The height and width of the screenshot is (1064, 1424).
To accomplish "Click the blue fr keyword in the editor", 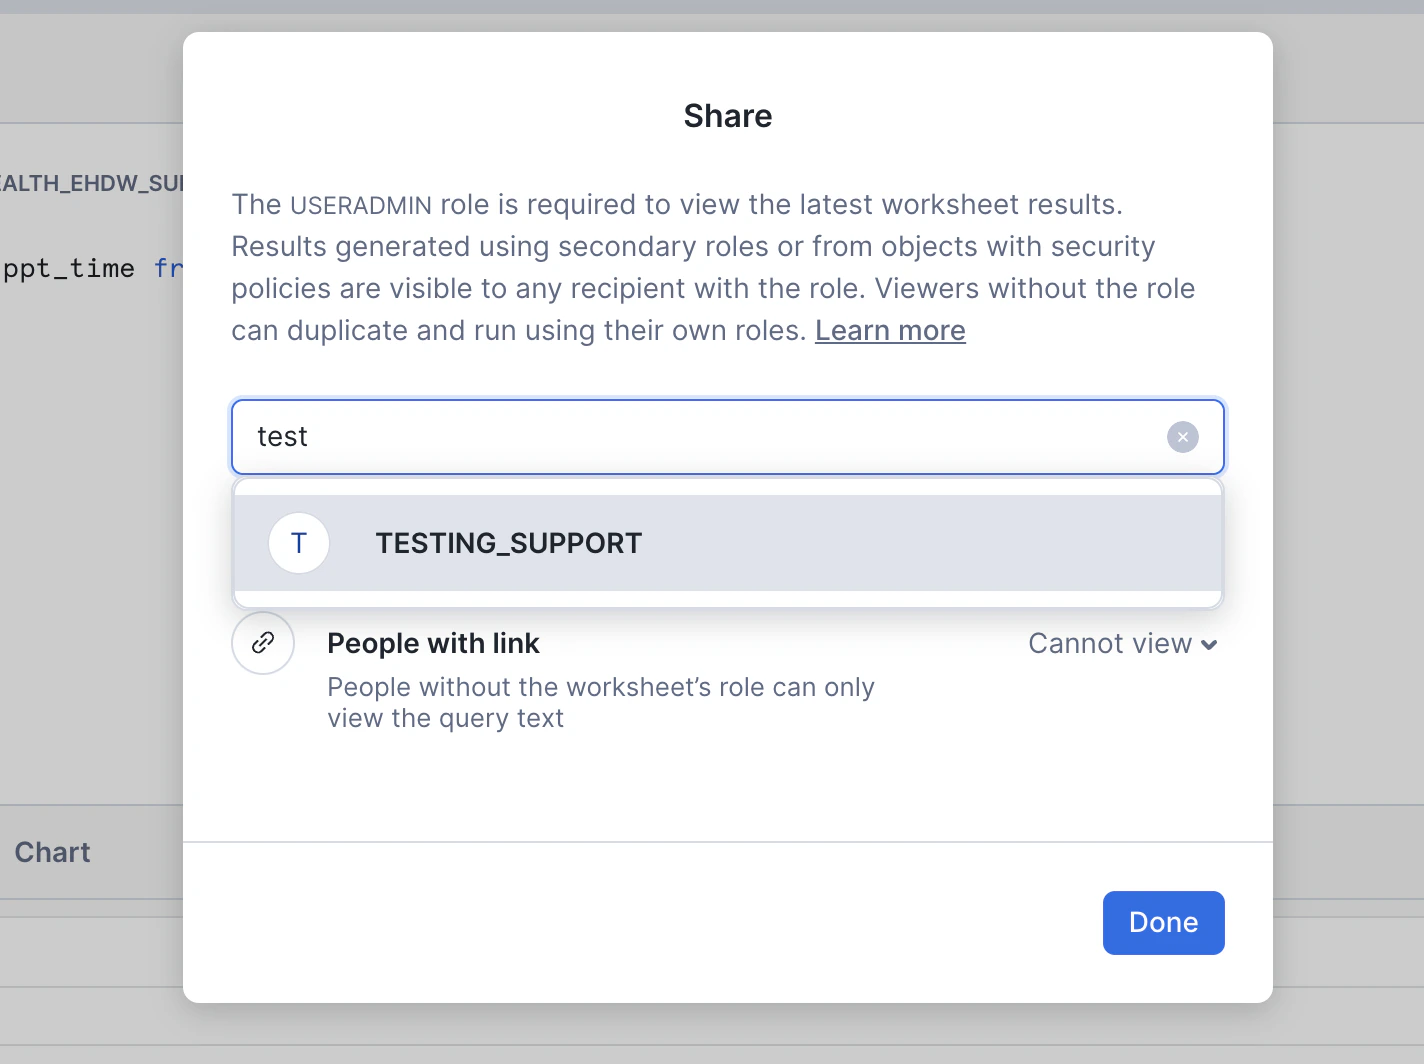I will click(168, 269).
